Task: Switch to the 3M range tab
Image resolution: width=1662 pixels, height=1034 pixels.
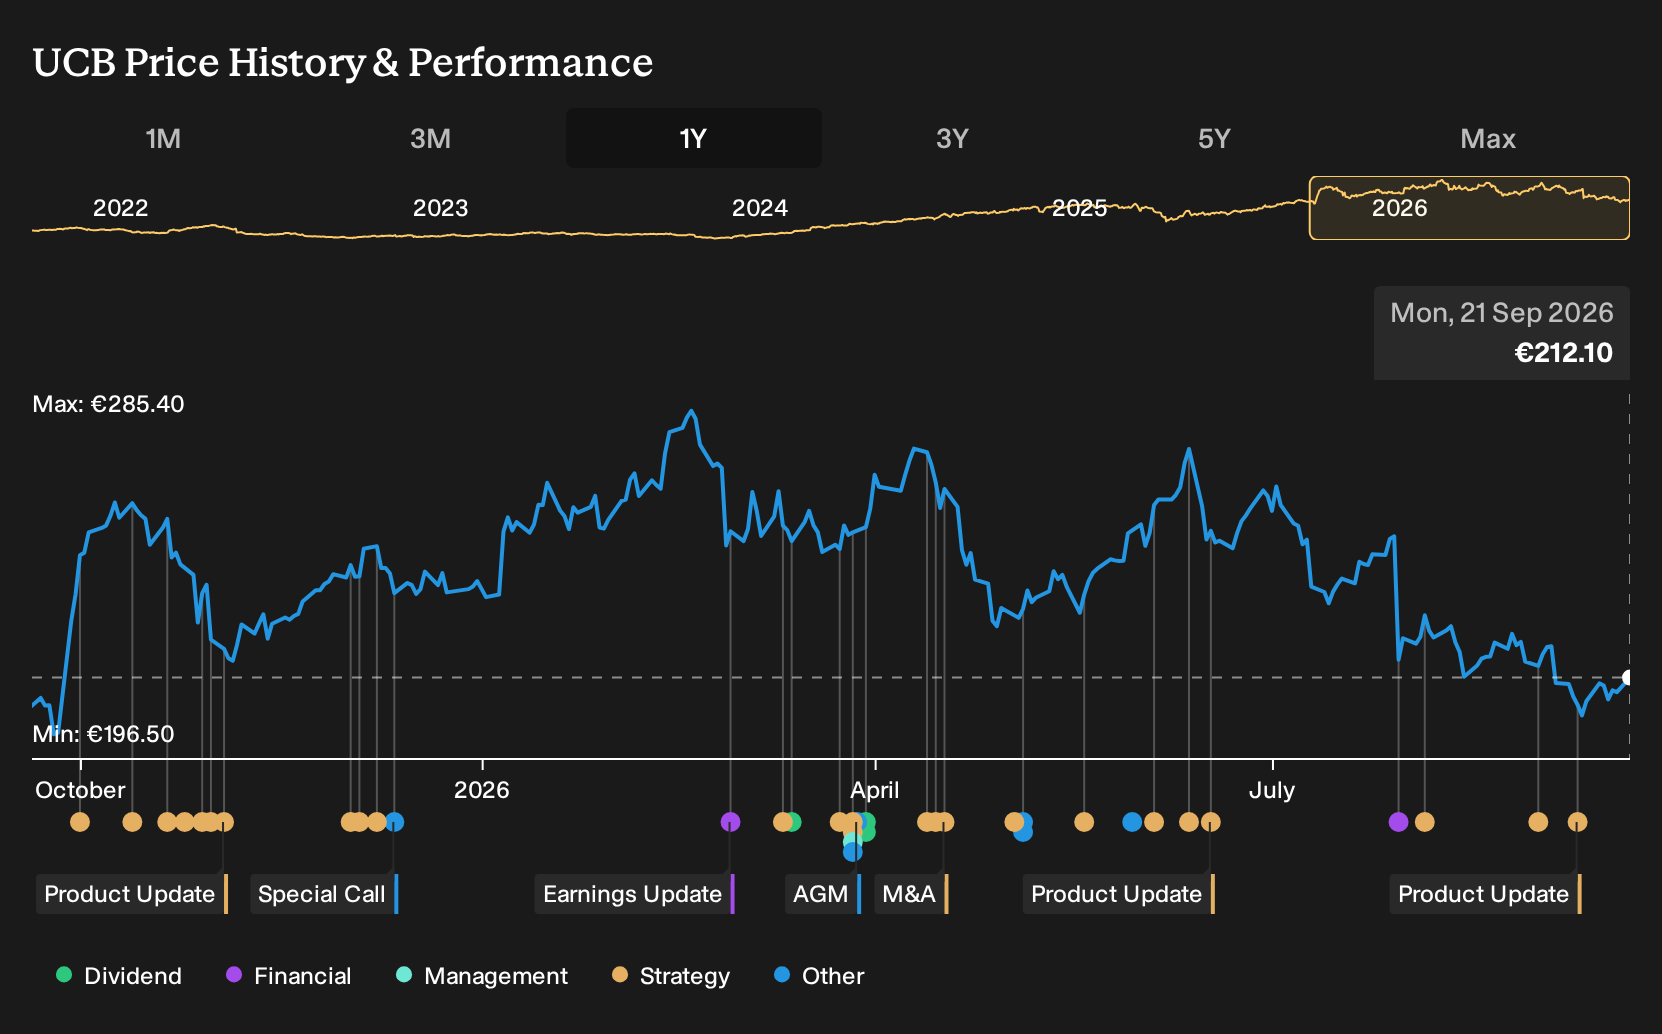Action: 430,138
